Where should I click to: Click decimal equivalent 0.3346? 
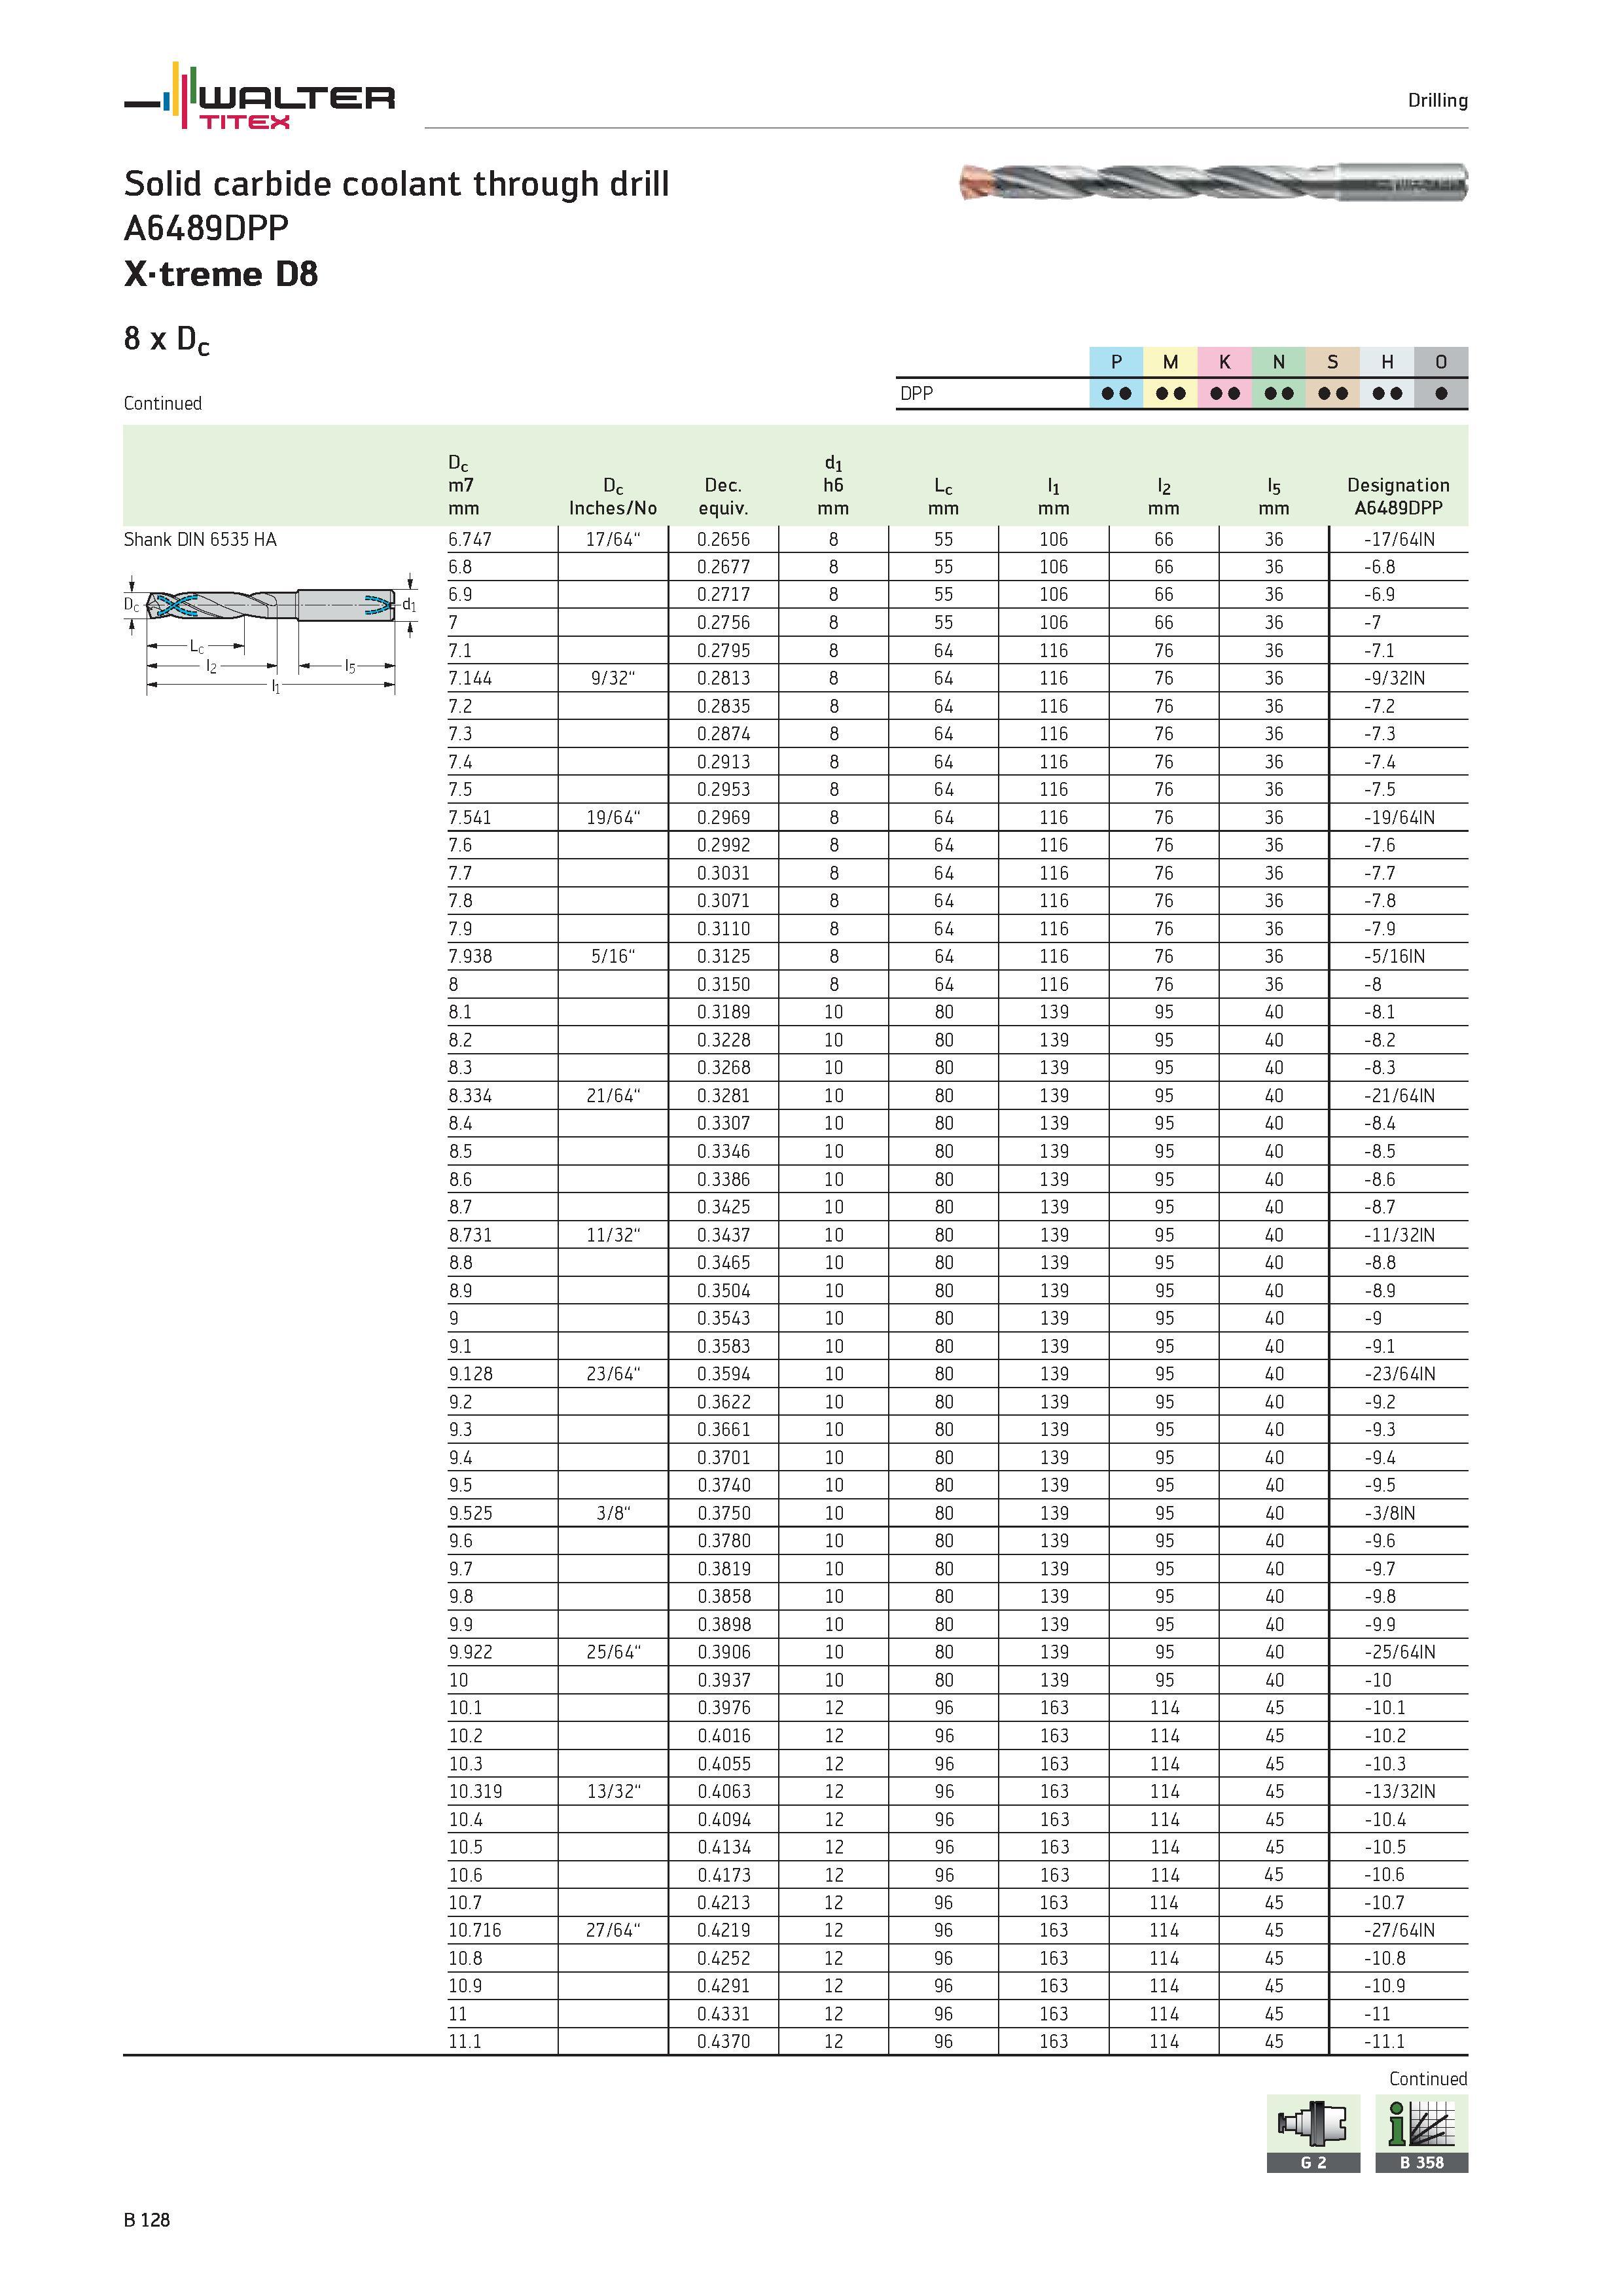point(723,1152)
